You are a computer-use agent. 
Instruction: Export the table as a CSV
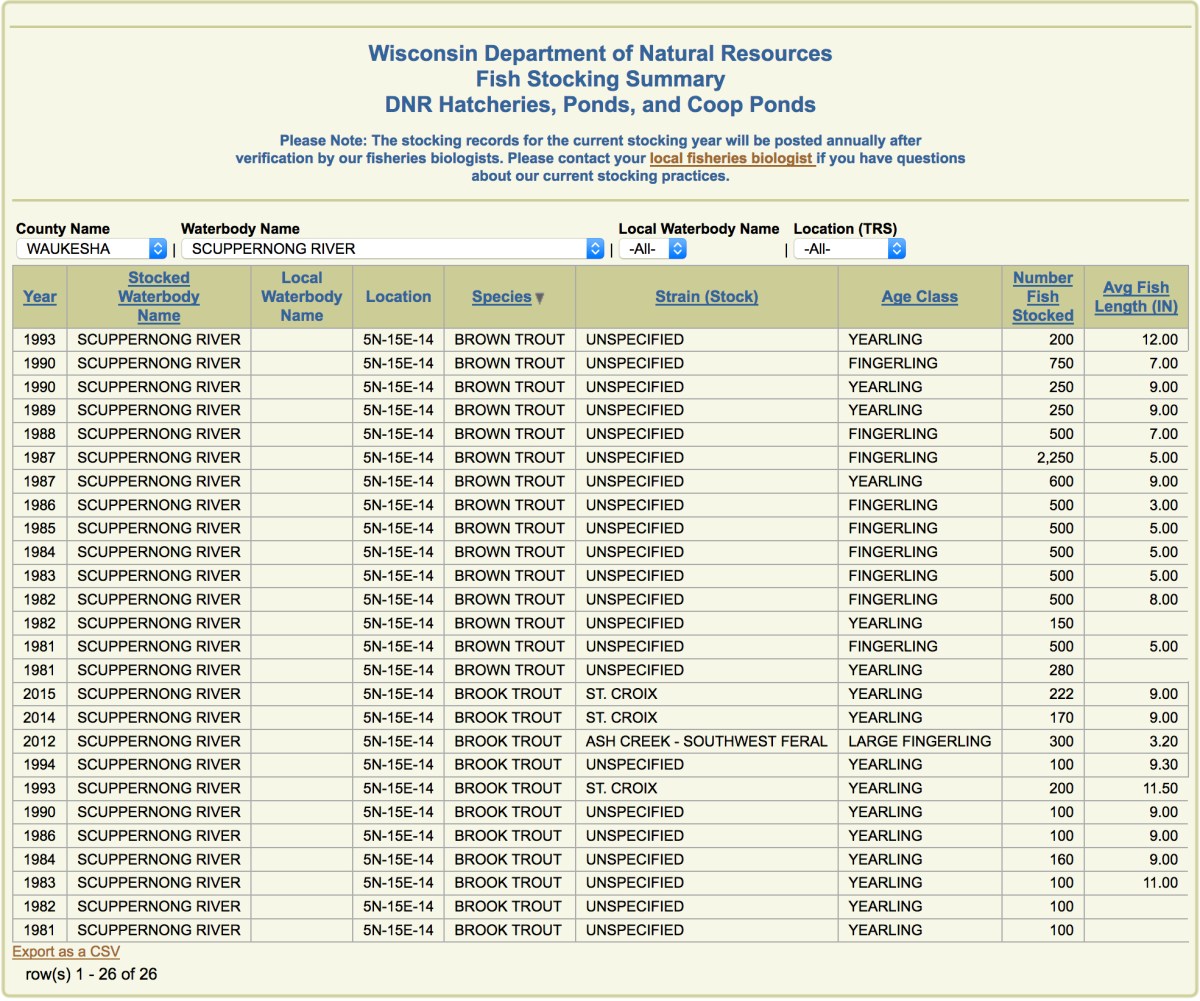click(x=66, y=952)
